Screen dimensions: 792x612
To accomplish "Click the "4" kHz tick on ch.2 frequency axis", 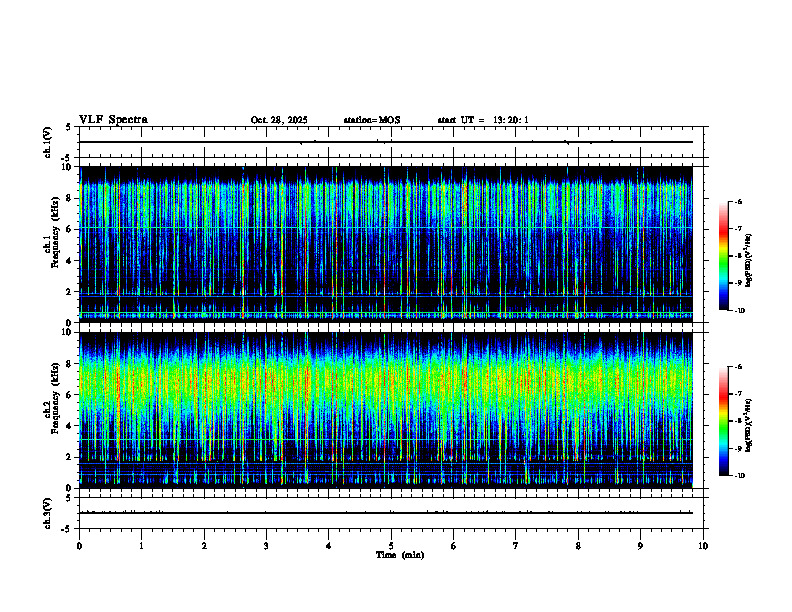I will 70,426.
